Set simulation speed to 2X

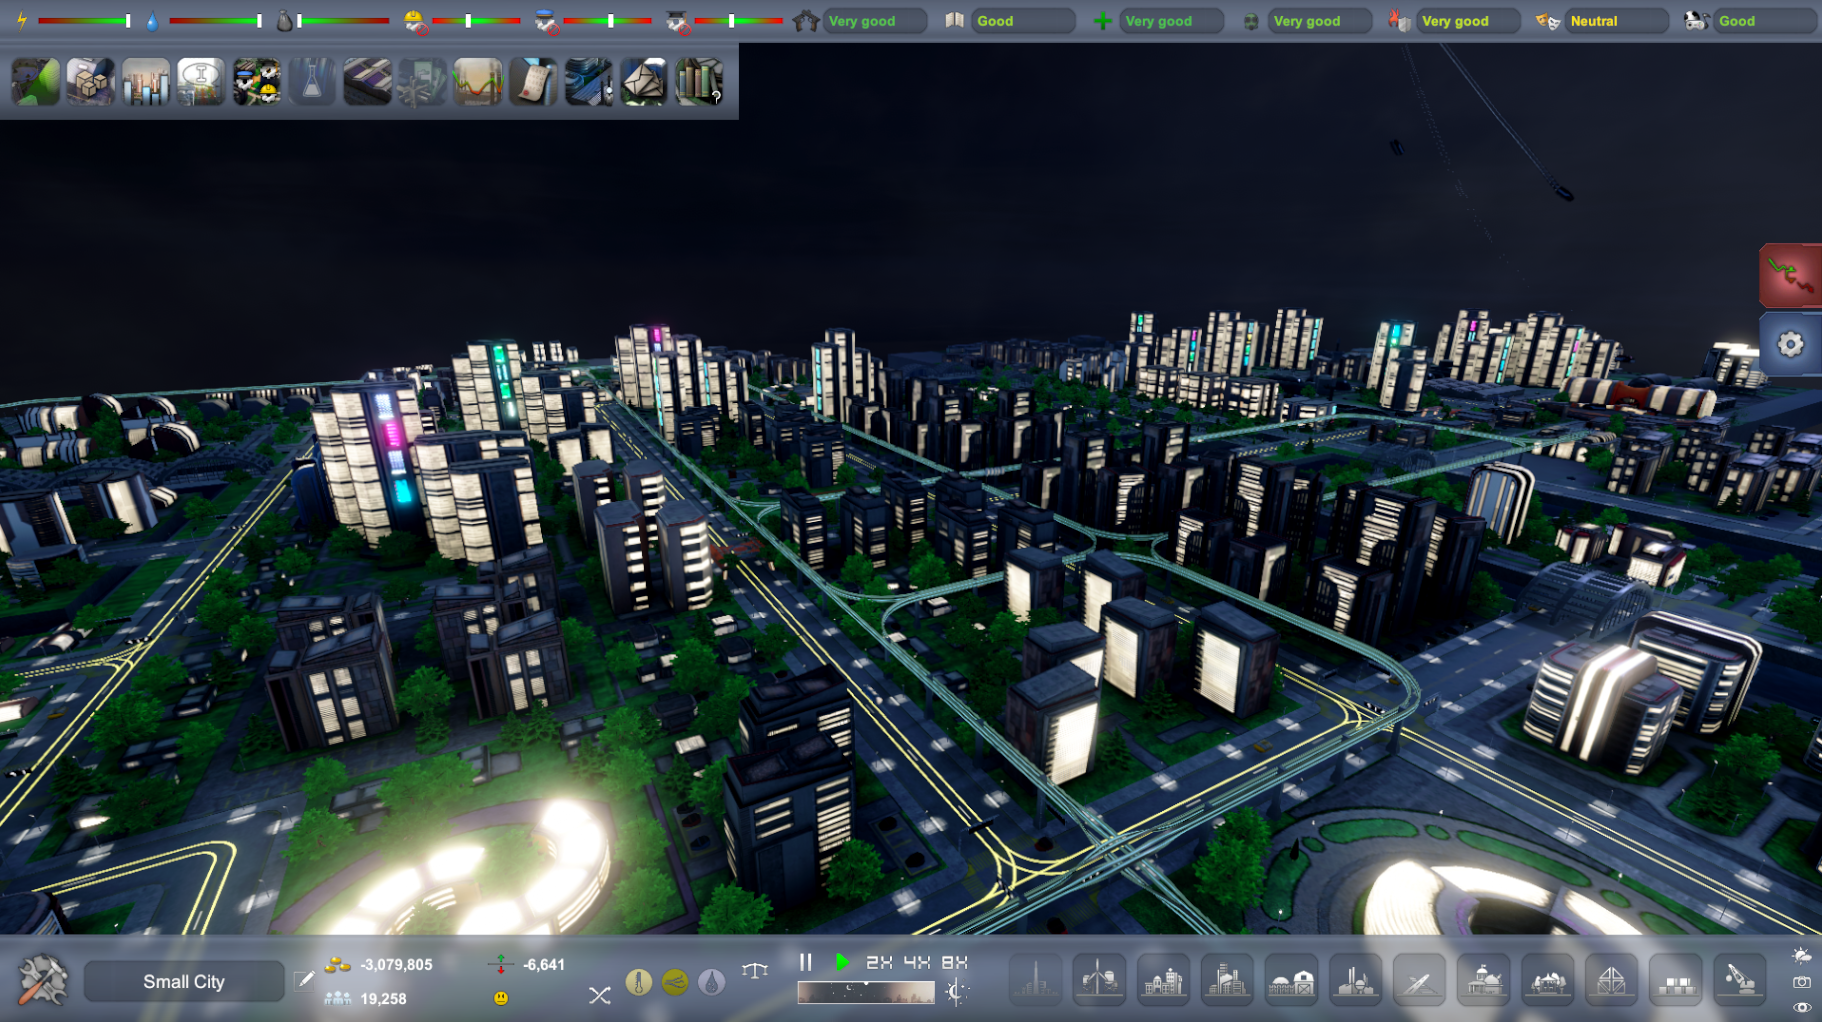click(x=879, y=962)
